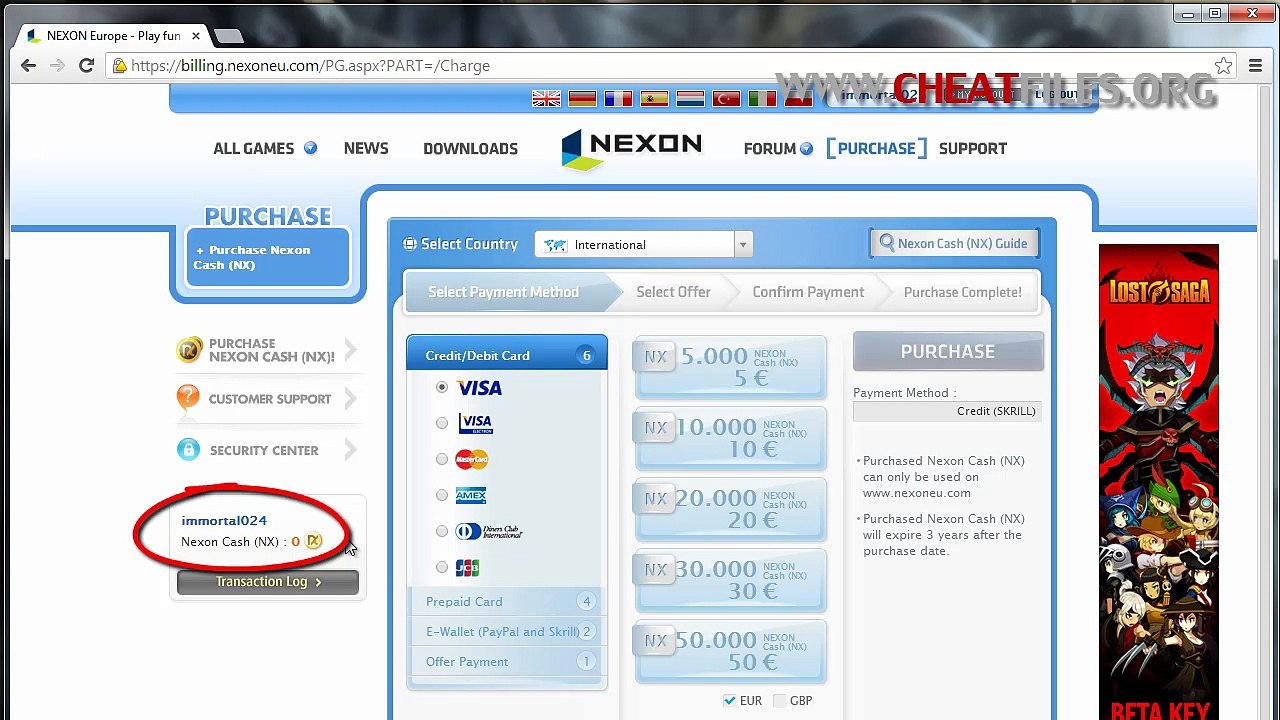Open the Transaction Log
Screen dimensions: 1280x720
[x=268, y=582]
